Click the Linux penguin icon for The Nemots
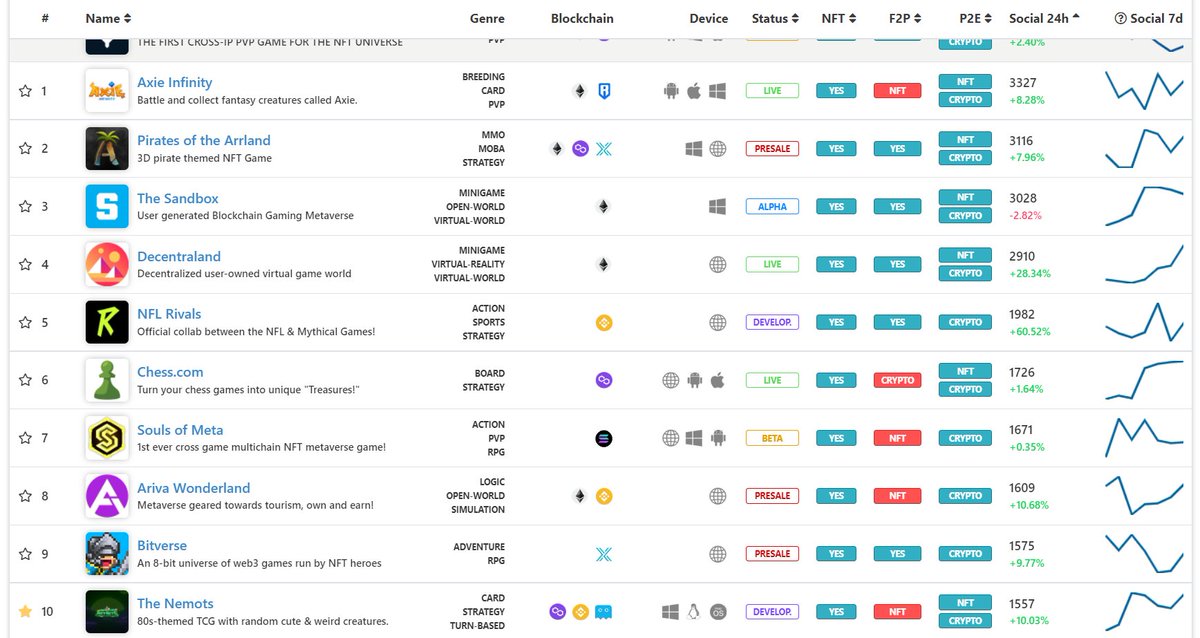 (694, 612)
